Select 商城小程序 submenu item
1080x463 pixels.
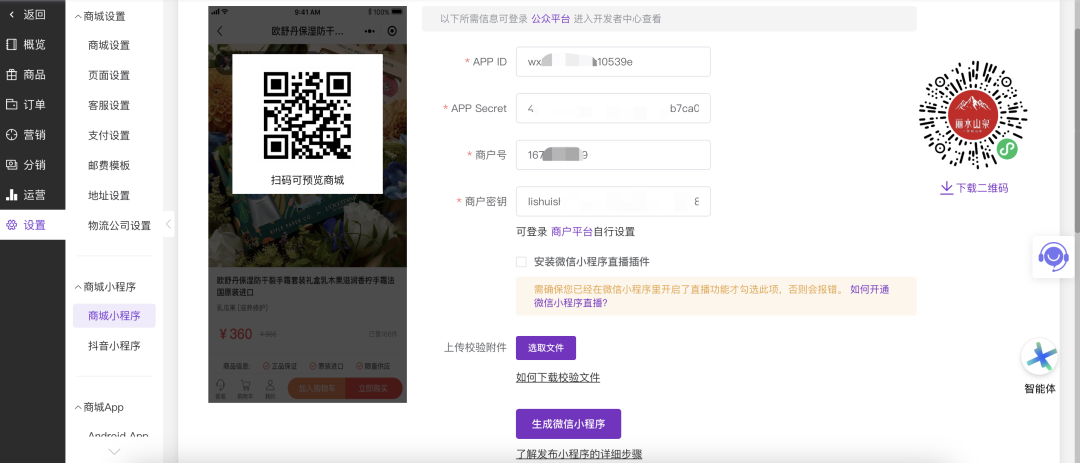114,316
